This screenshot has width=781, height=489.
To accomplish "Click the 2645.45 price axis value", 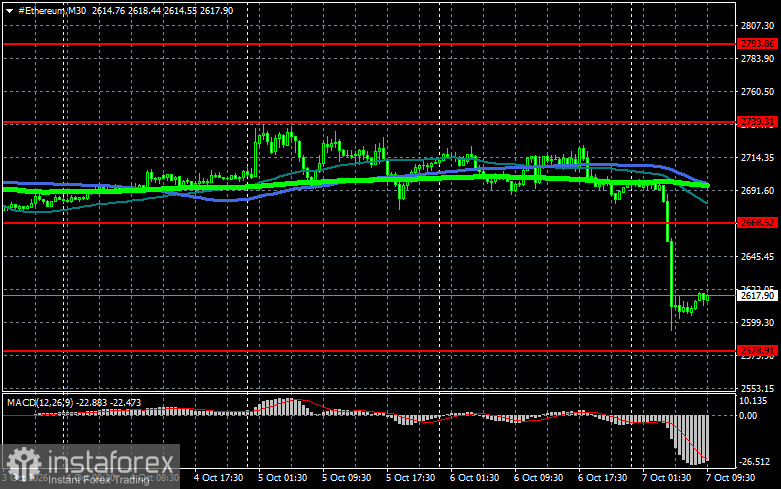I will (x=758, y=256).
